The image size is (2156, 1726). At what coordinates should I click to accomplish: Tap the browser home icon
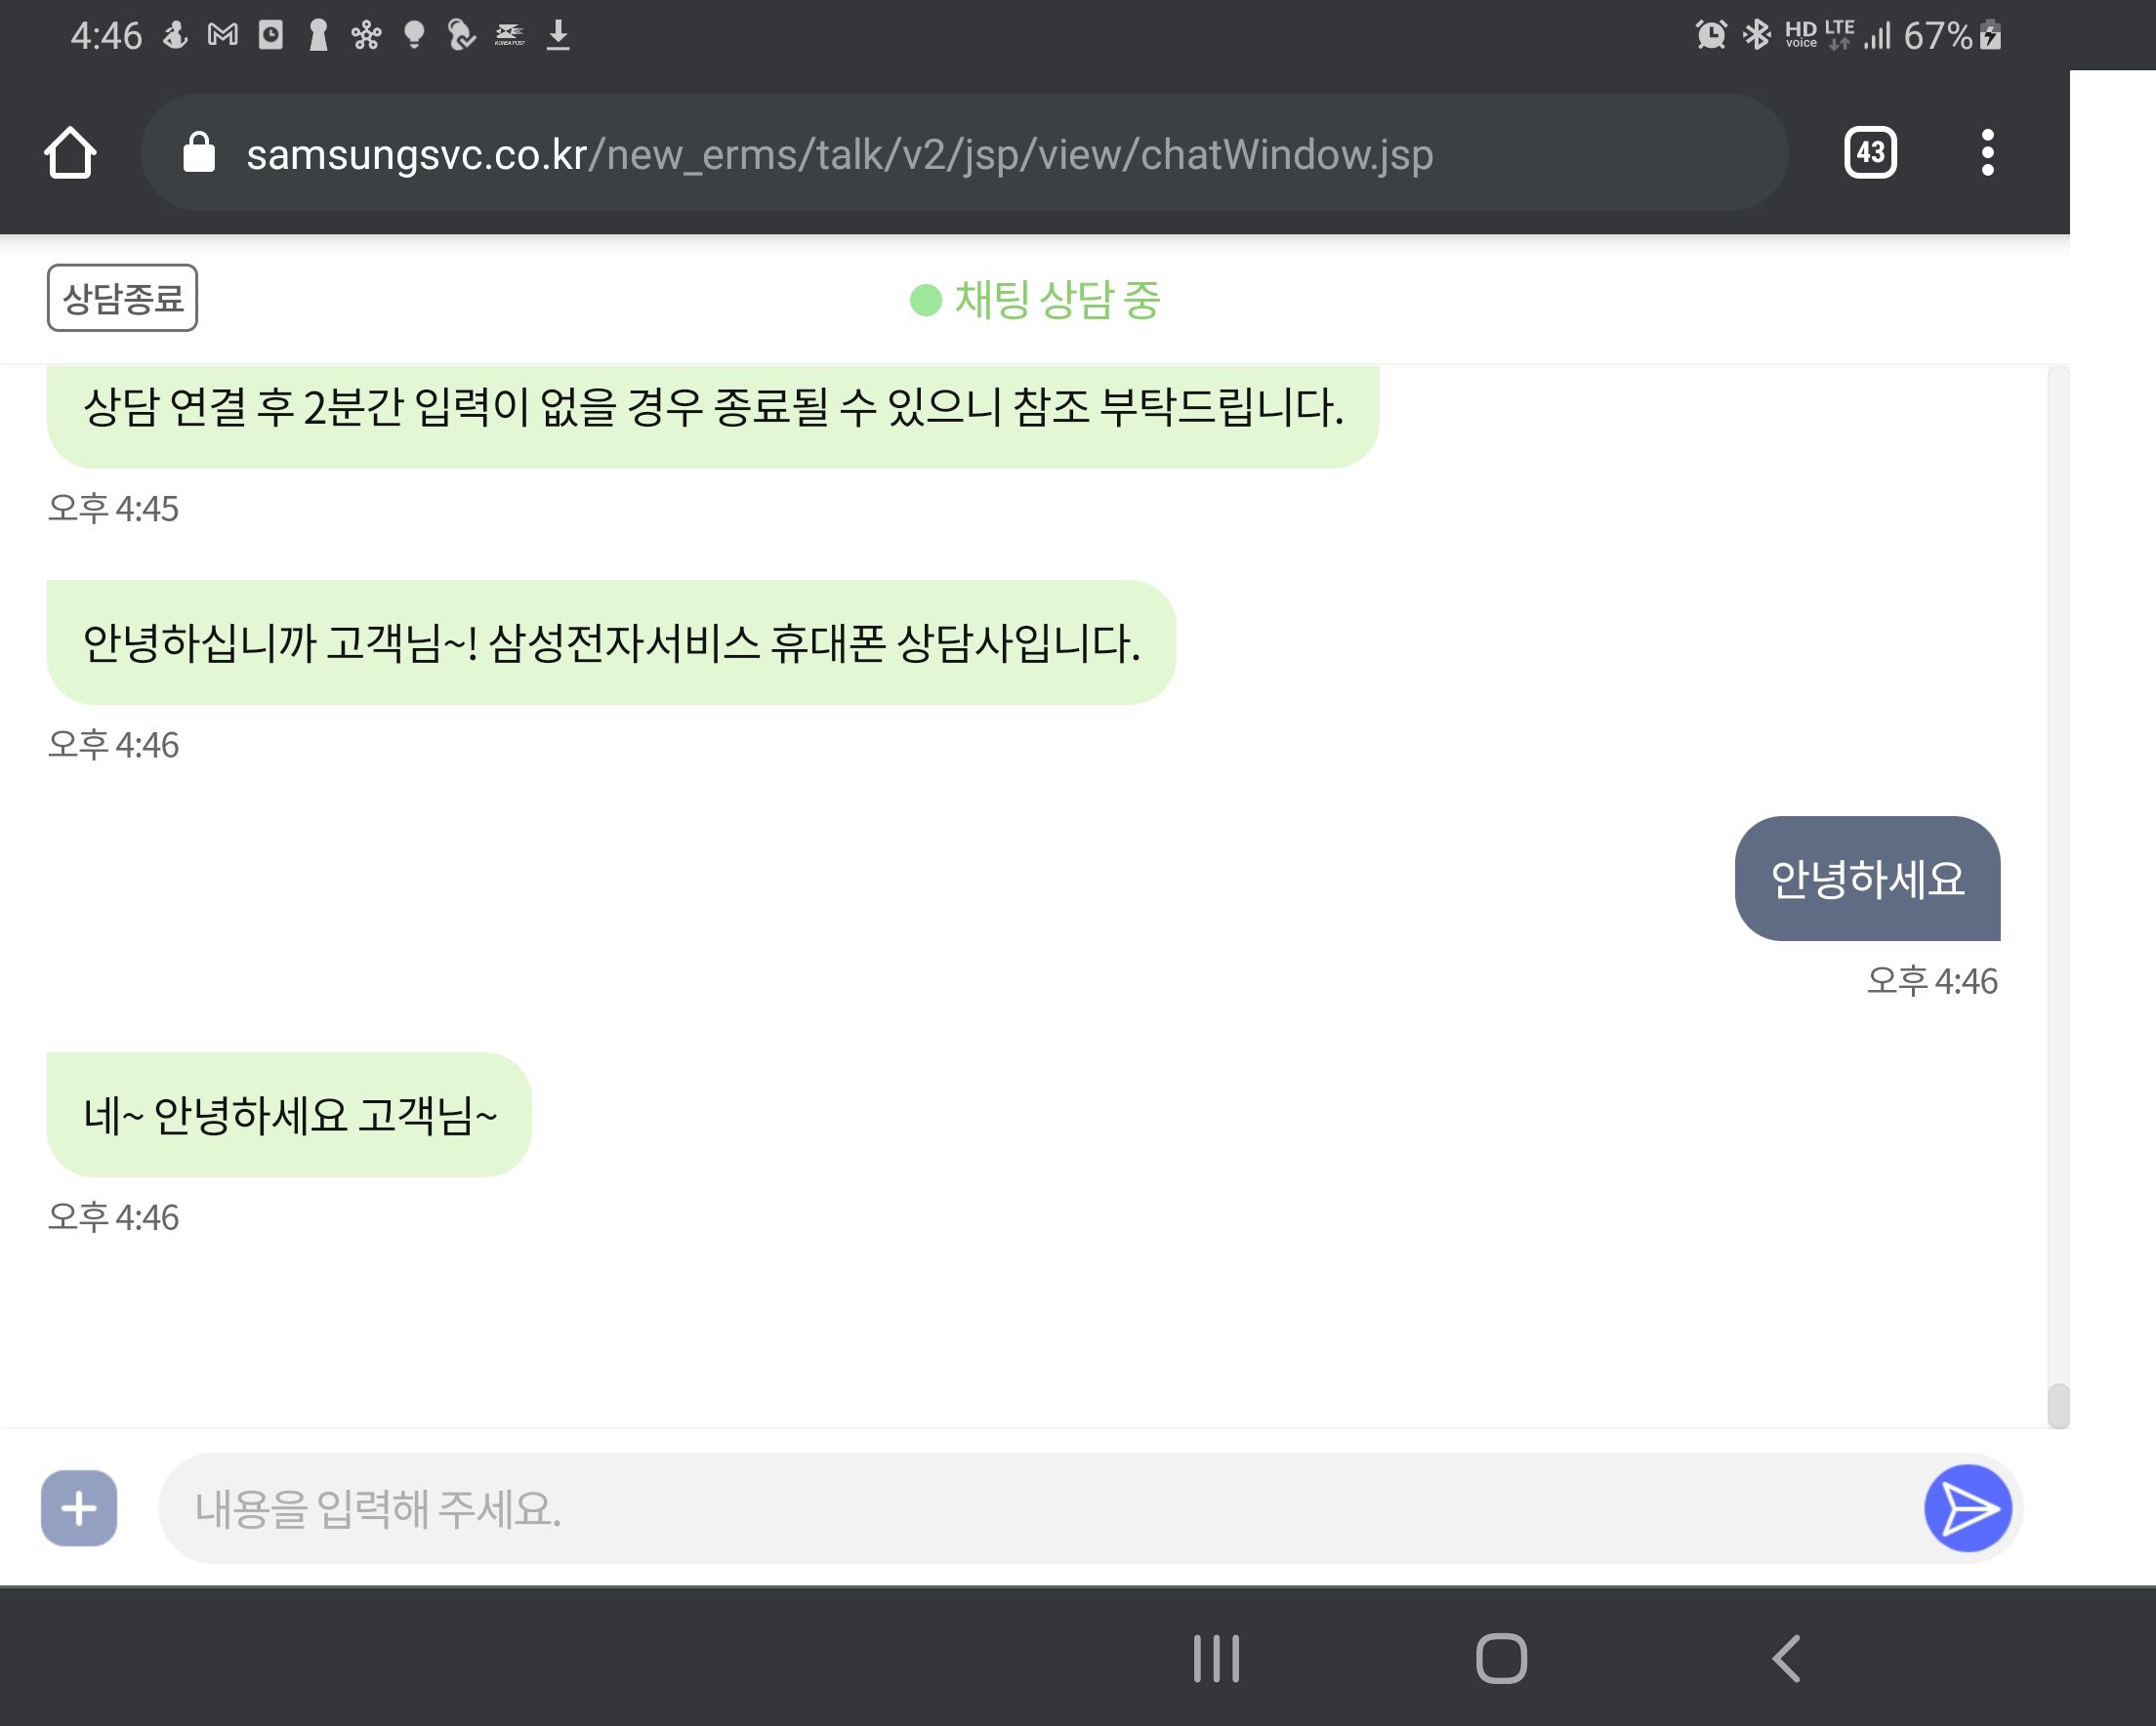[x=70, y=153]
